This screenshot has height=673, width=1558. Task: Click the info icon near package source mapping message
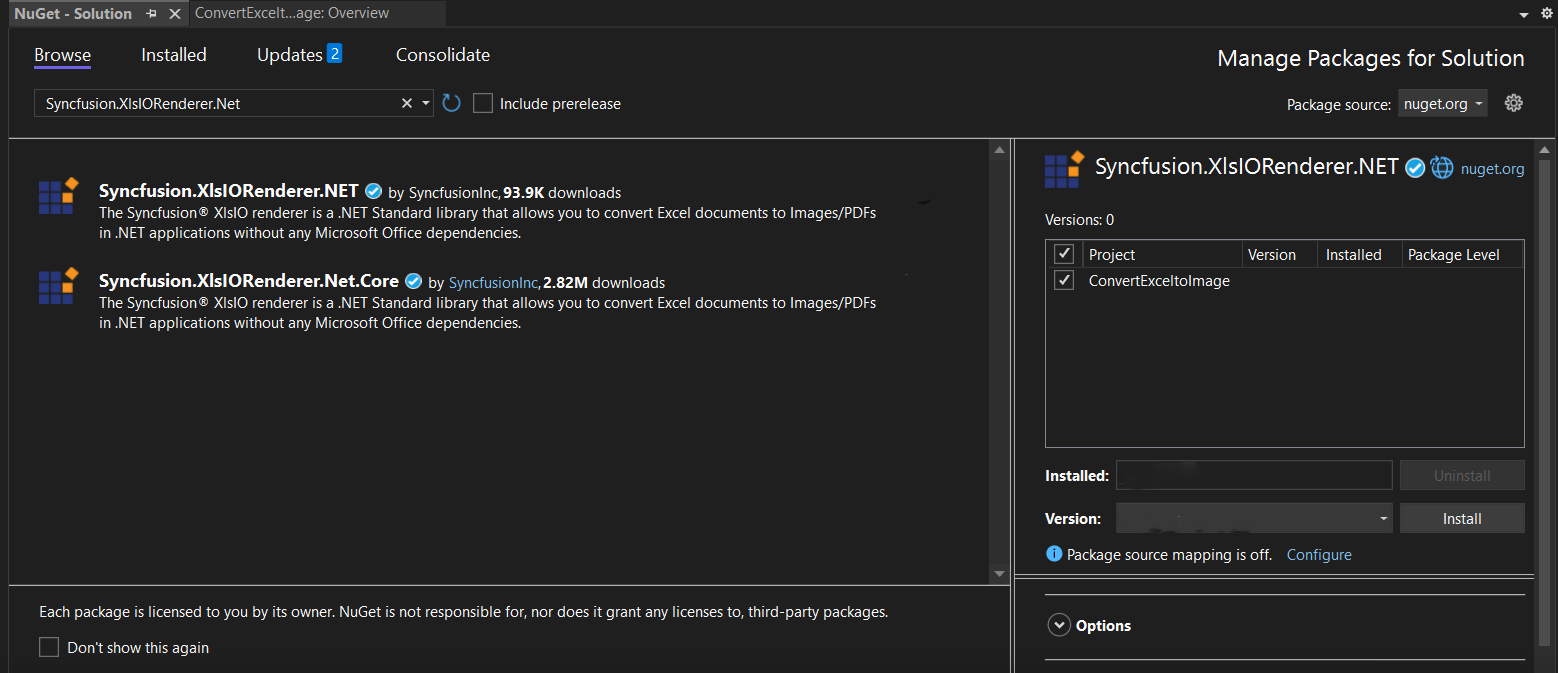click(1054, 553)
